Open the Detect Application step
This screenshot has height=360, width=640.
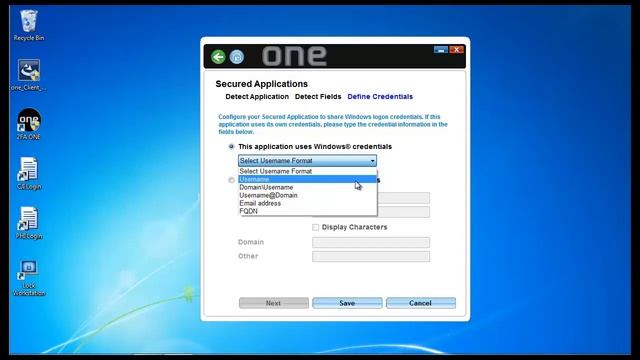tap(257, 97)
